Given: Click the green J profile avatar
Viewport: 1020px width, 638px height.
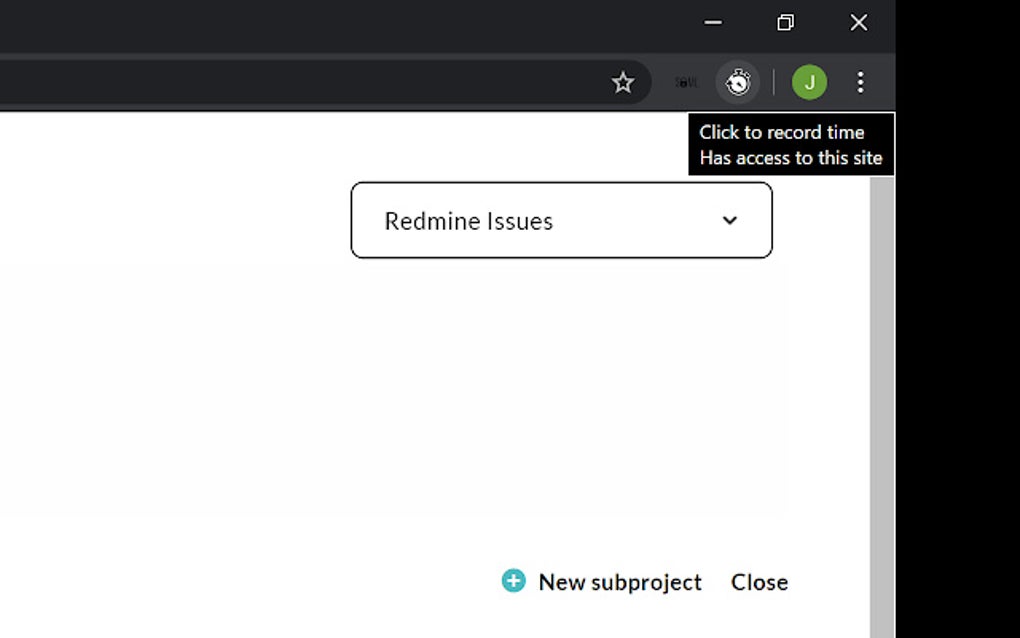Looking at the screenshot, I should (x=809, y=82).
